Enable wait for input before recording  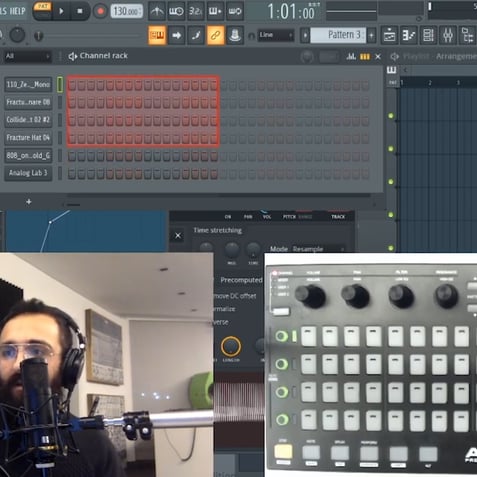coord(176,11)
